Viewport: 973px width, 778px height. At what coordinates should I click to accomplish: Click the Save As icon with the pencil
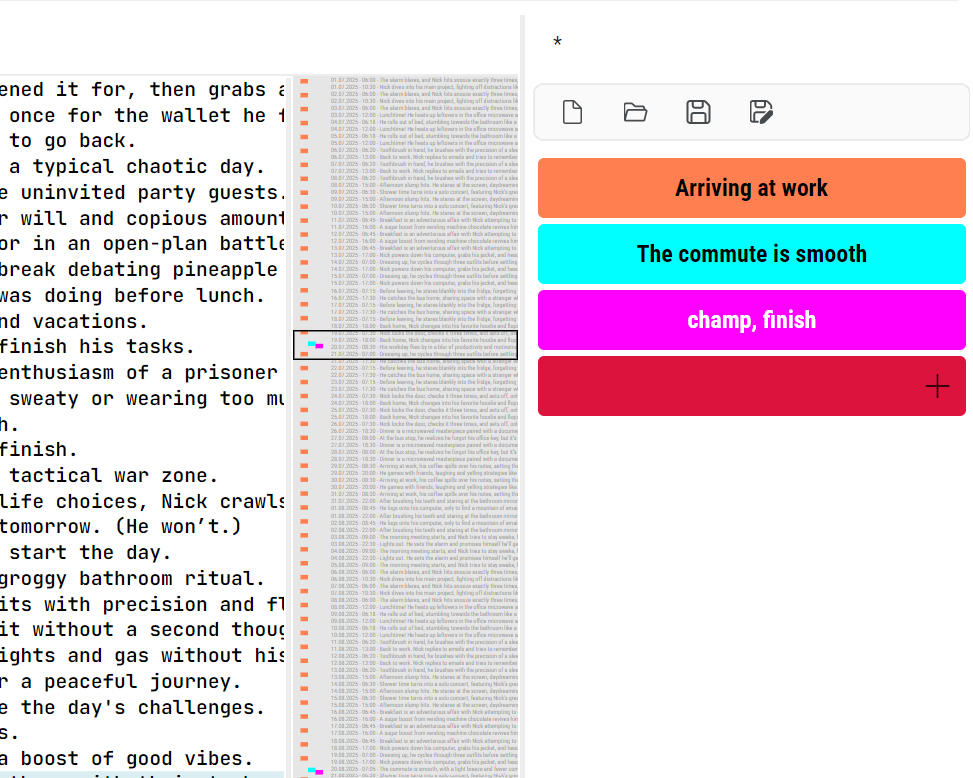pyautogui.click(x=760, y=112)
